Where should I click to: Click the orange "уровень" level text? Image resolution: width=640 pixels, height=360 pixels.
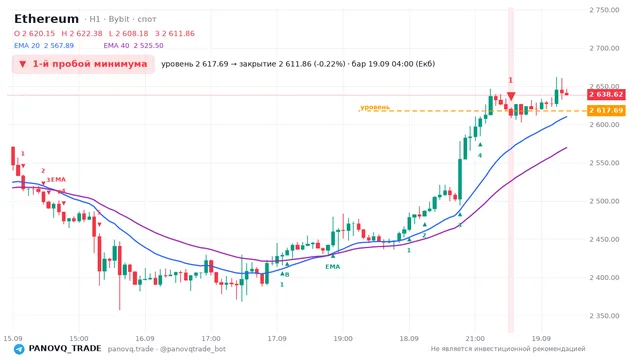pos(375,107)
